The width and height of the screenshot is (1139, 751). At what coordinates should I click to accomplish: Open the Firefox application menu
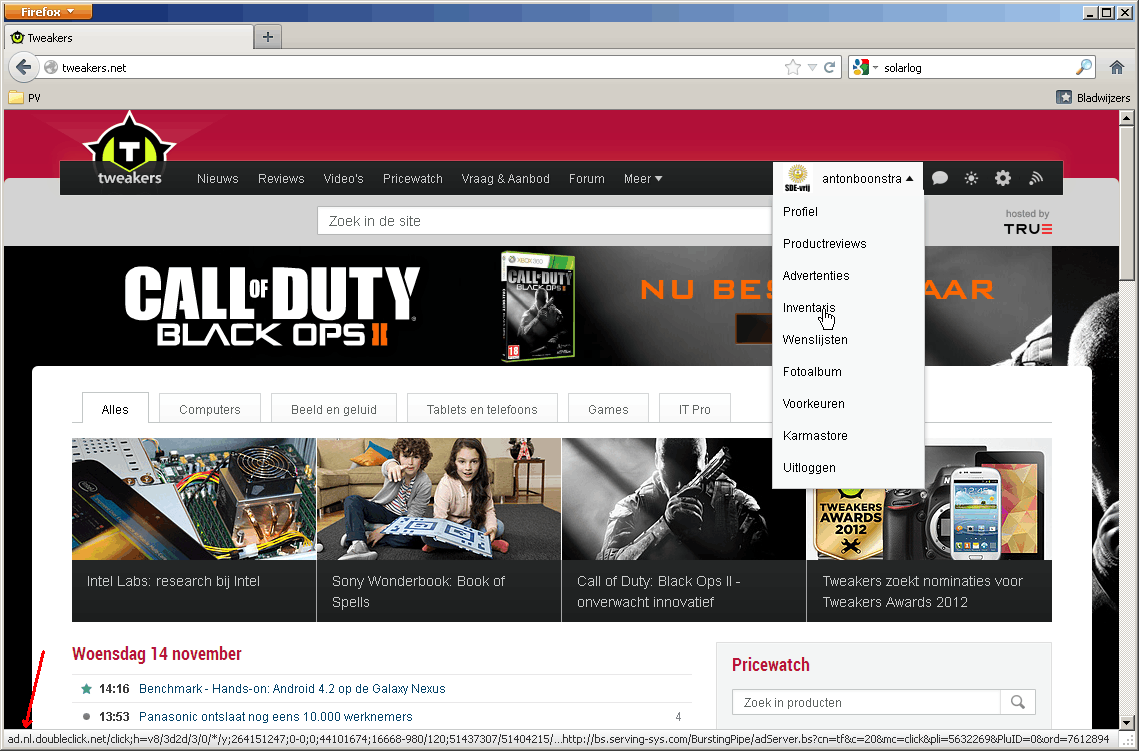48,12
